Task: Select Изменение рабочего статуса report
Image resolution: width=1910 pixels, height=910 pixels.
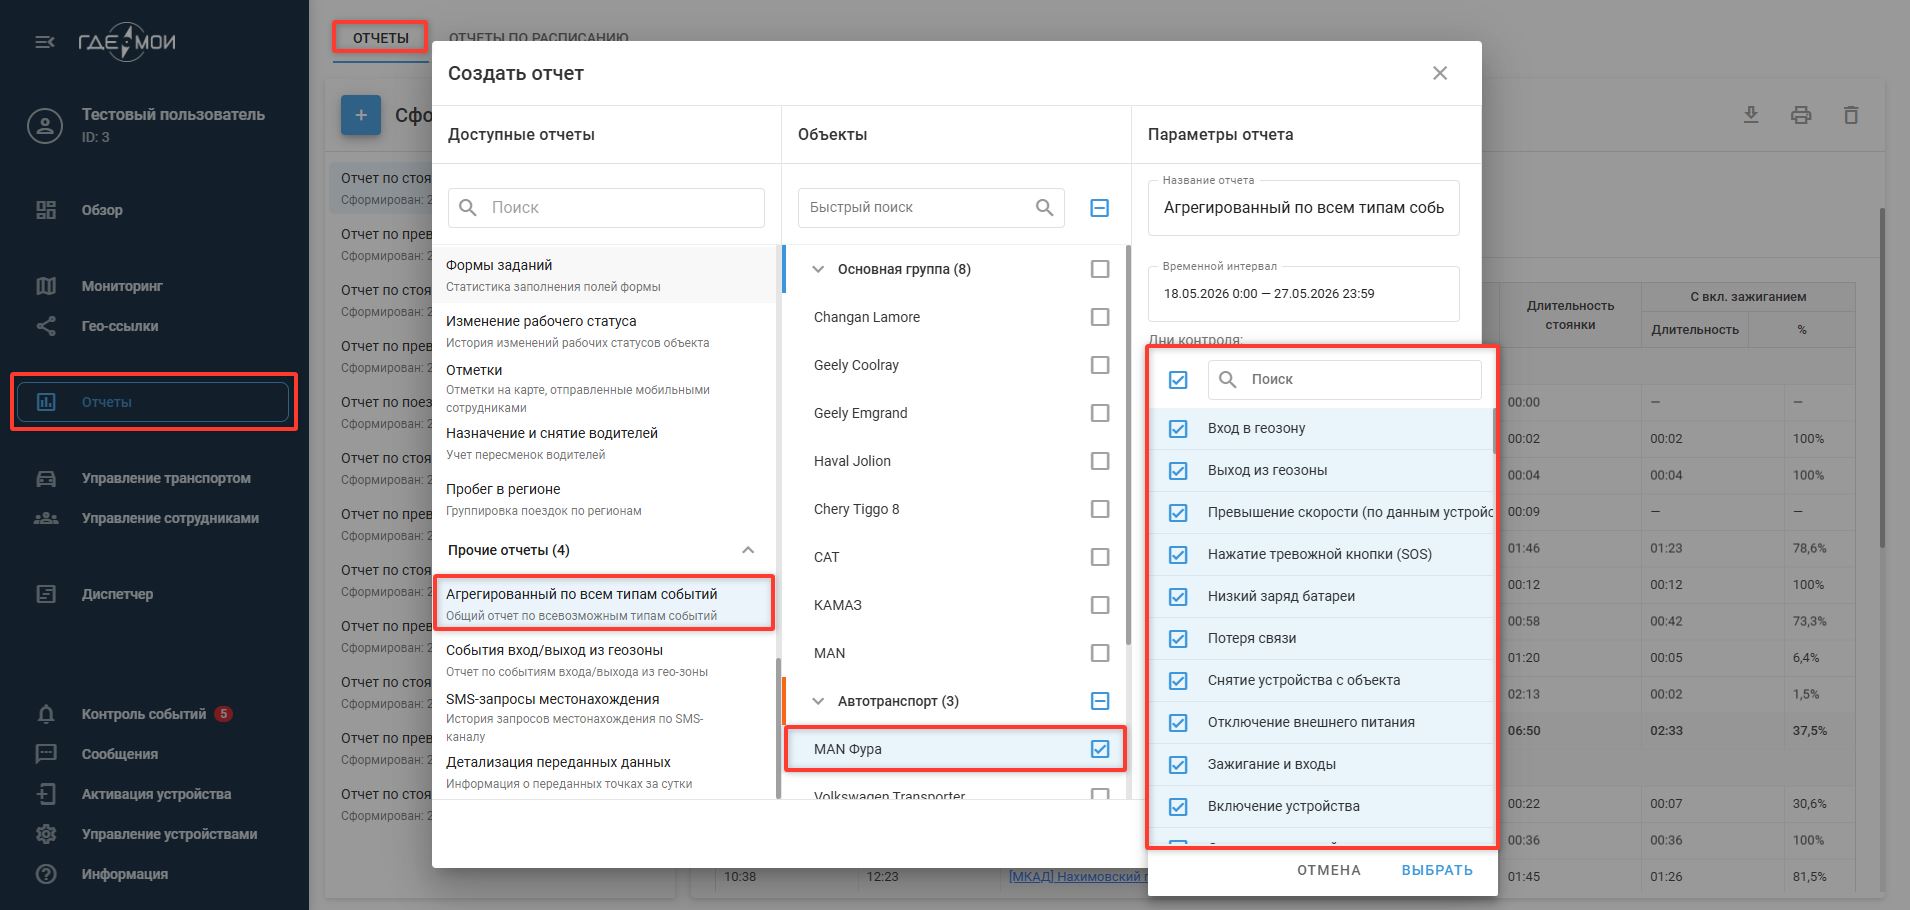Action: click(x=604, y=331)
